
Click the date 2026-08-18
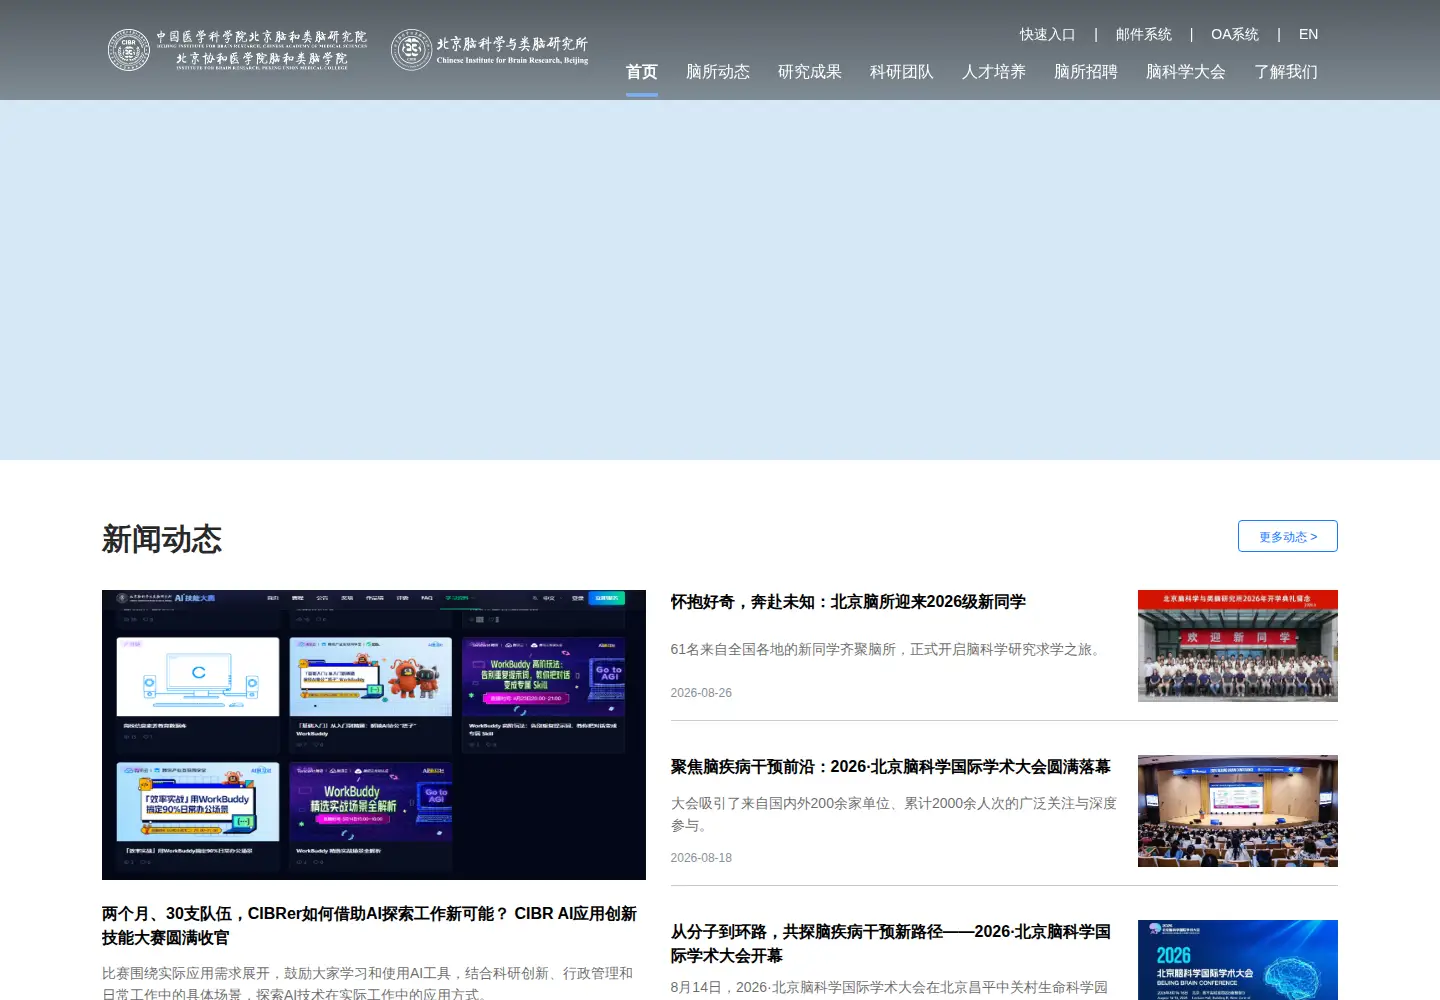click(x=701, y=858)
